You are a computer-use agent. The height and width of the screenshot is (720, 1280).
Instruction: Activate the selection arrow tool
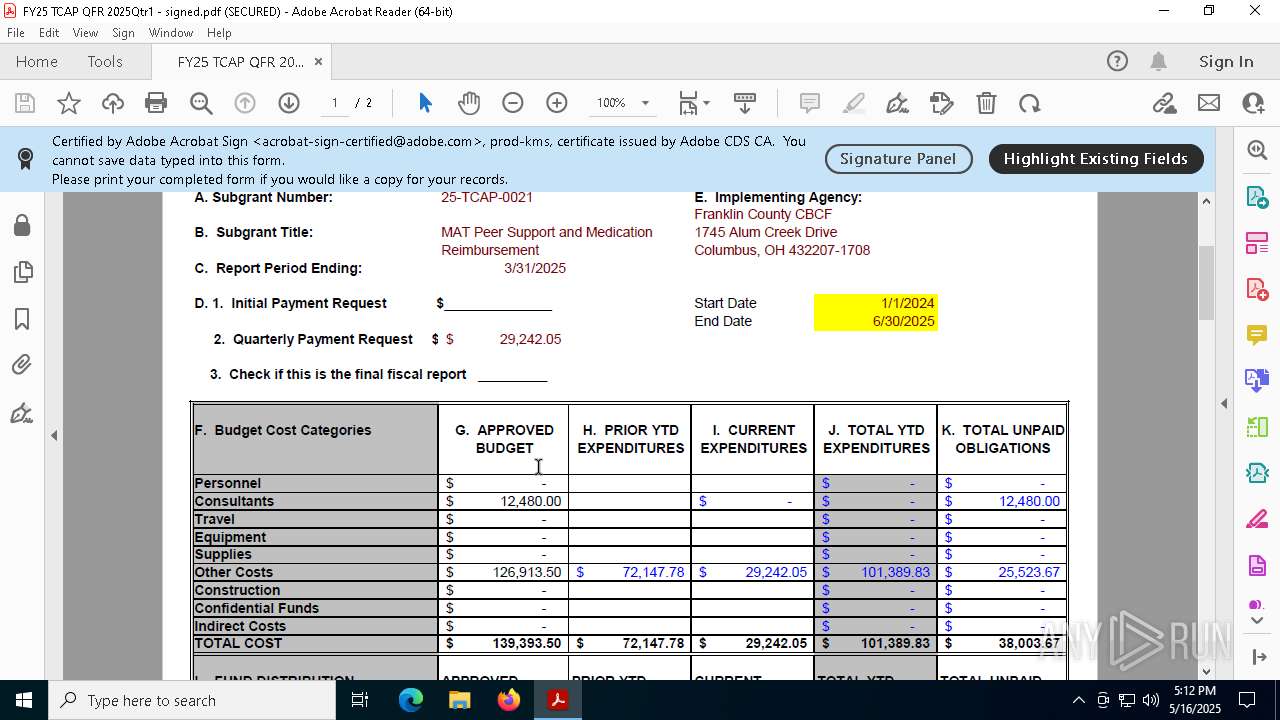tap(425, 103)
